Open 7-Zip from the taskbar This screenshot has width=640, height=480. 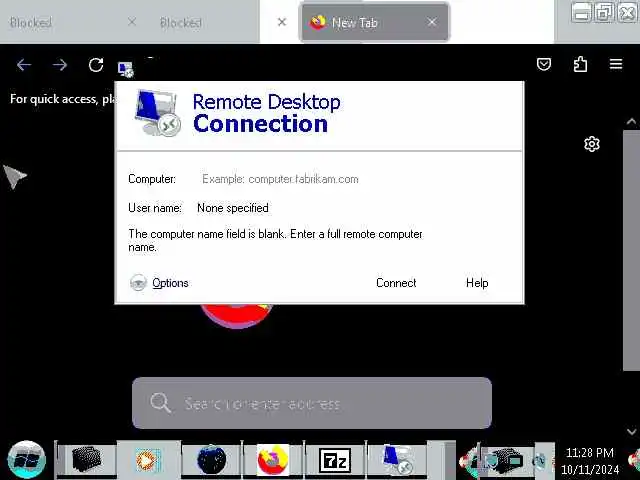pos(335,460)
